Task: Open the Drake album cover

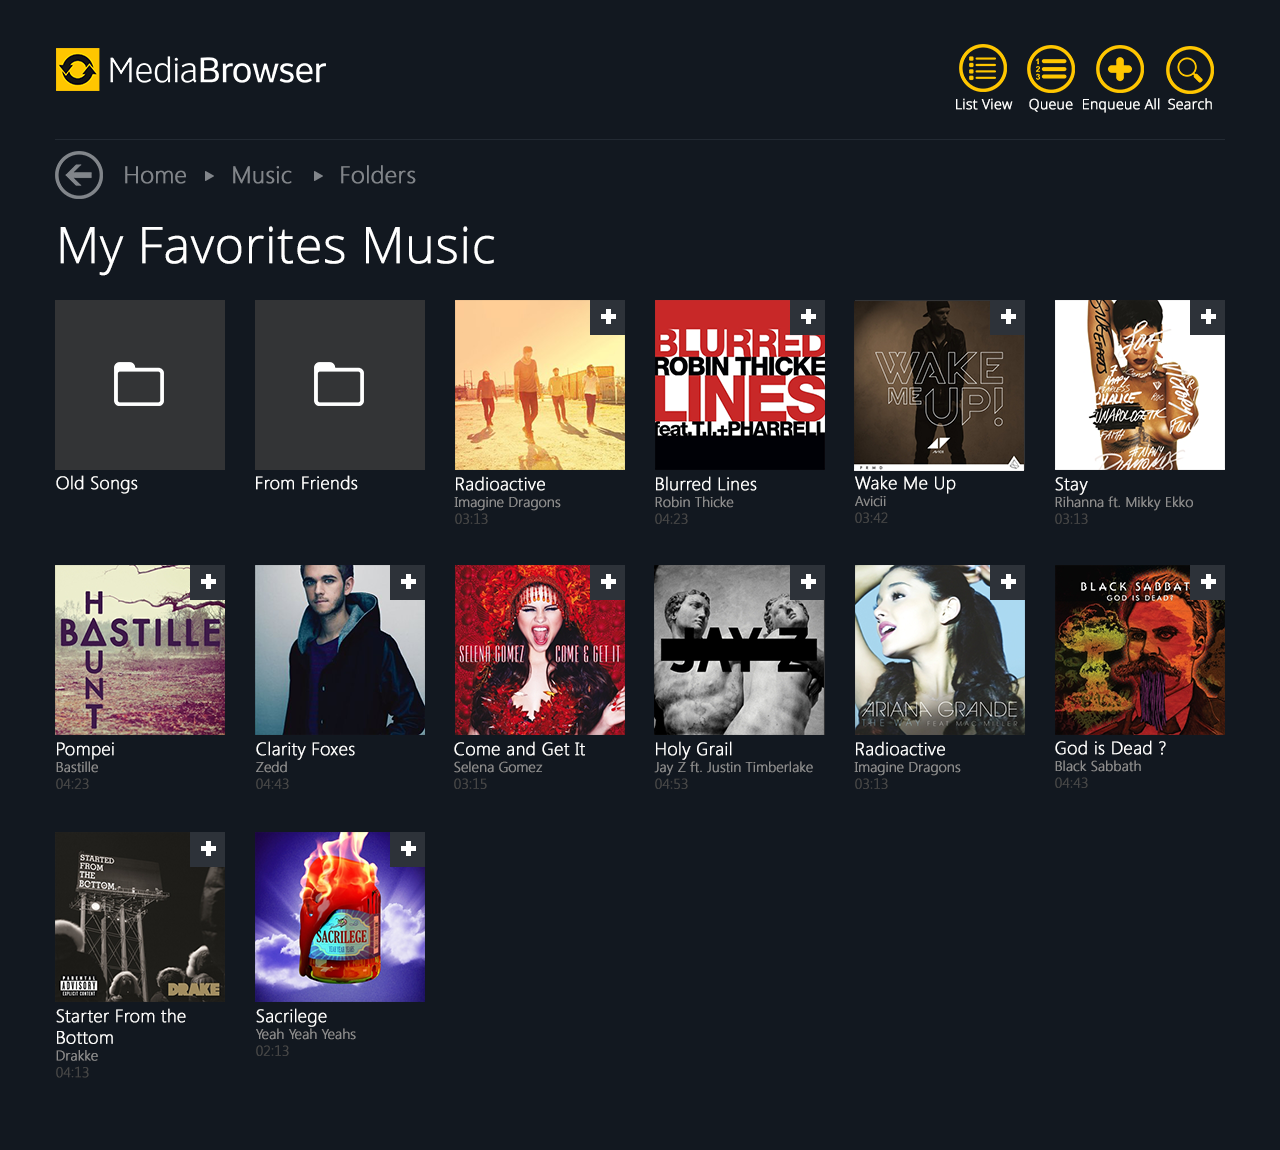Action: click(x=140, y=917)
